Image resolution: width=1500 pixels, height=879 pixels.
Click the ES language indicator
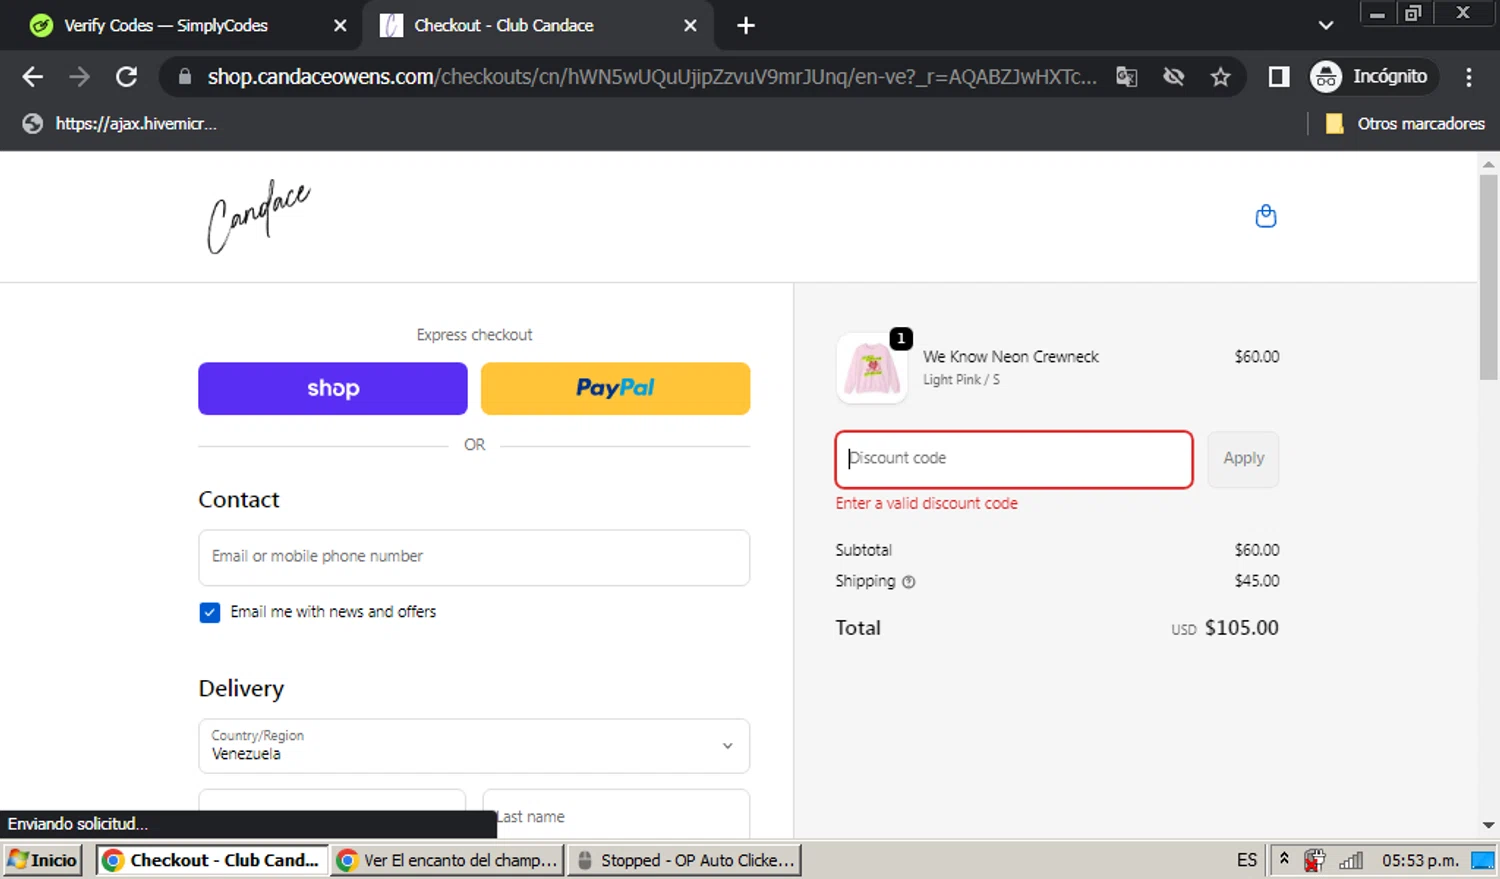pos(1246,860)
